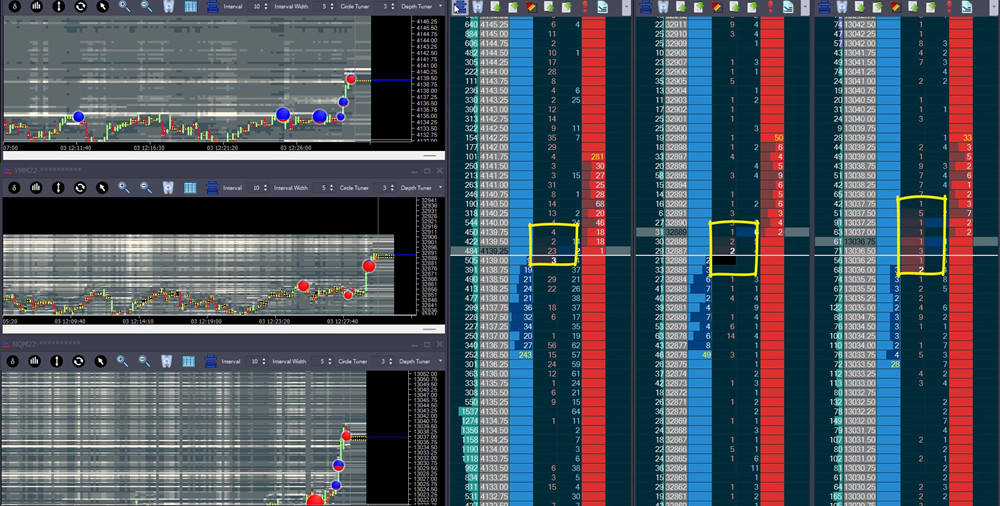Zoom in on the NQM22 chart

pyautogui.click(x=122, y=361)
